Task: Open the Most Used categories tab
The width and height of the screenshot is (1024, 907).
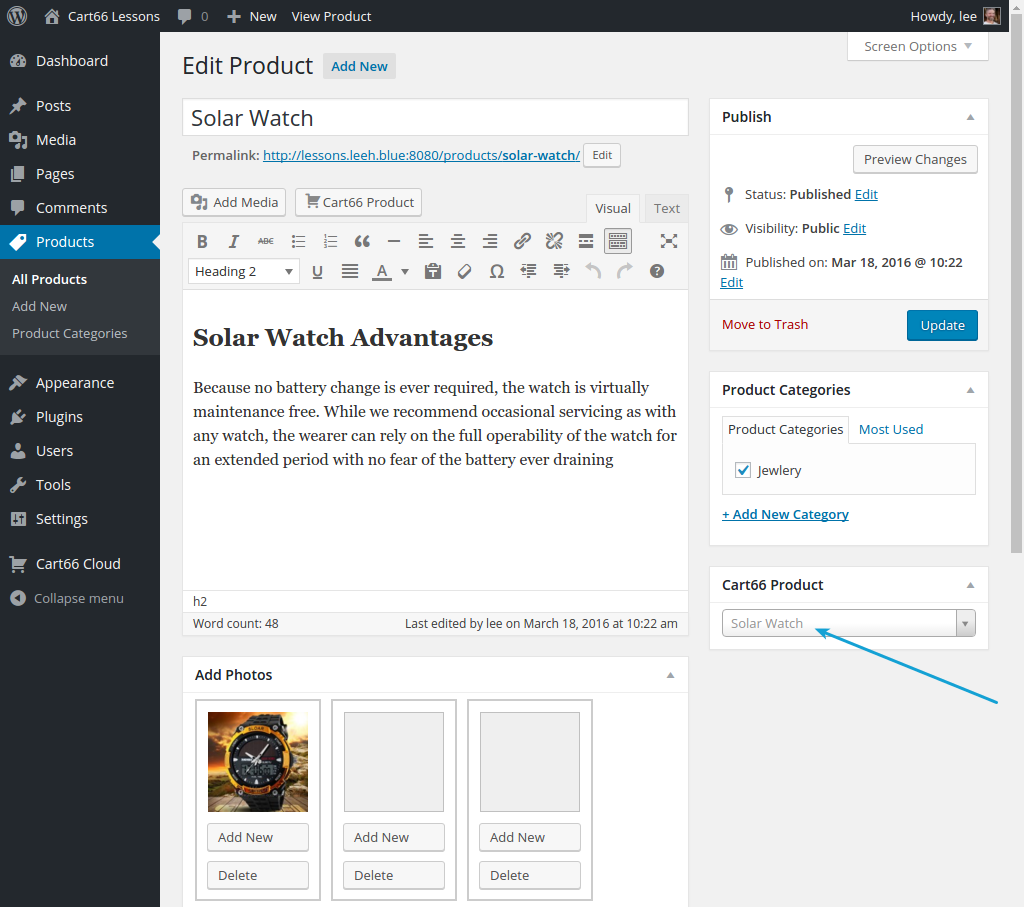Action: click(891, 430)
